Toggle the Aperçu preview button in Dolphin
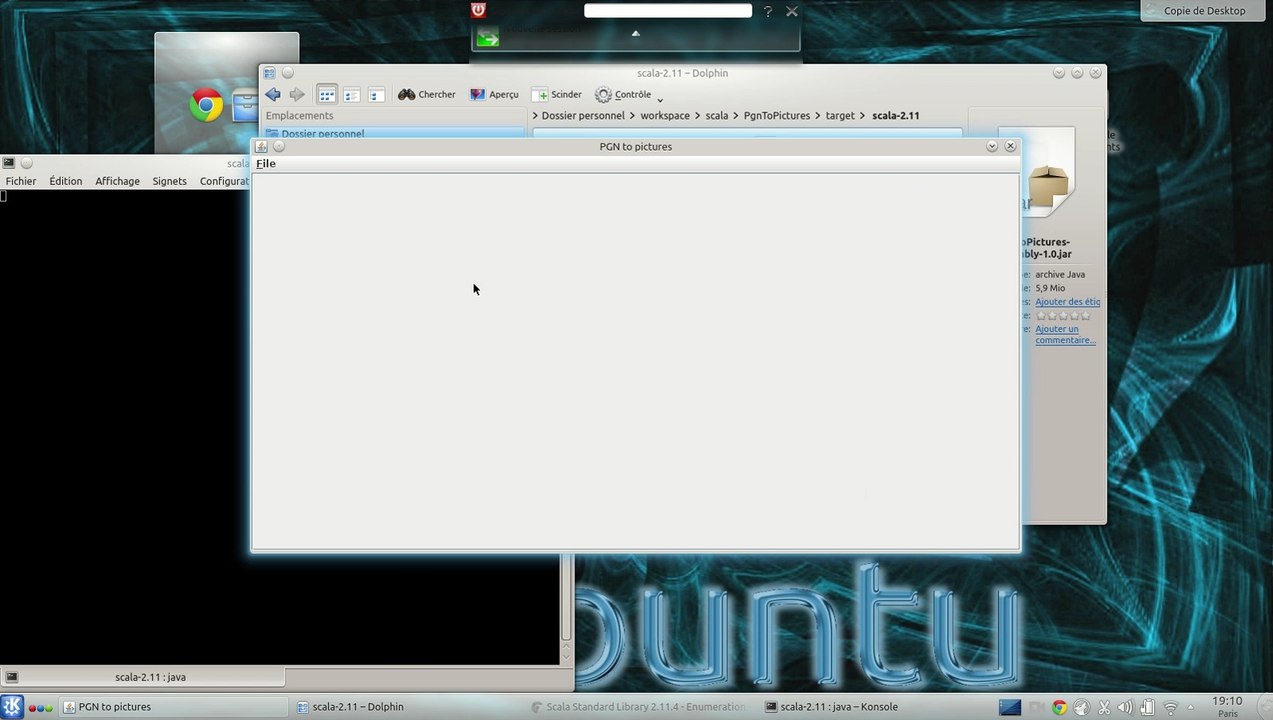1273x720 pixels. [x=494, y=95]
